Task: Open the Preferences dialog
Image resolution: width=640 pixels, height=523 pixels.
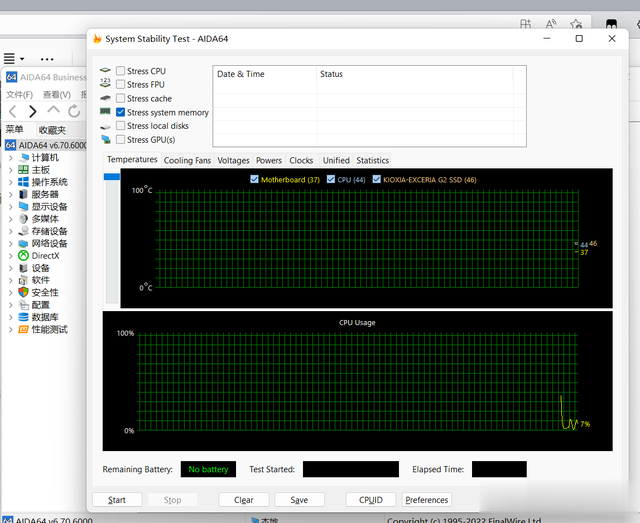Action: (x=427, y=500)
